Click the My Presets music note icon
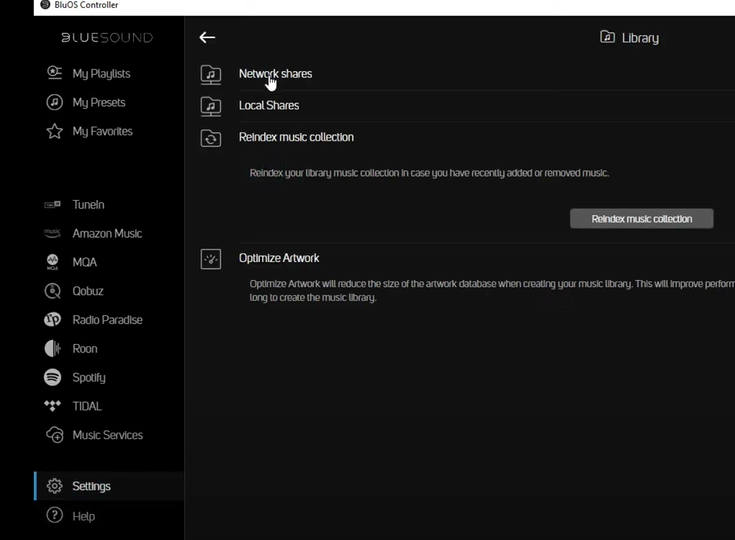The width and height of the screenshot is (735, 540). [x=54, y=102]
